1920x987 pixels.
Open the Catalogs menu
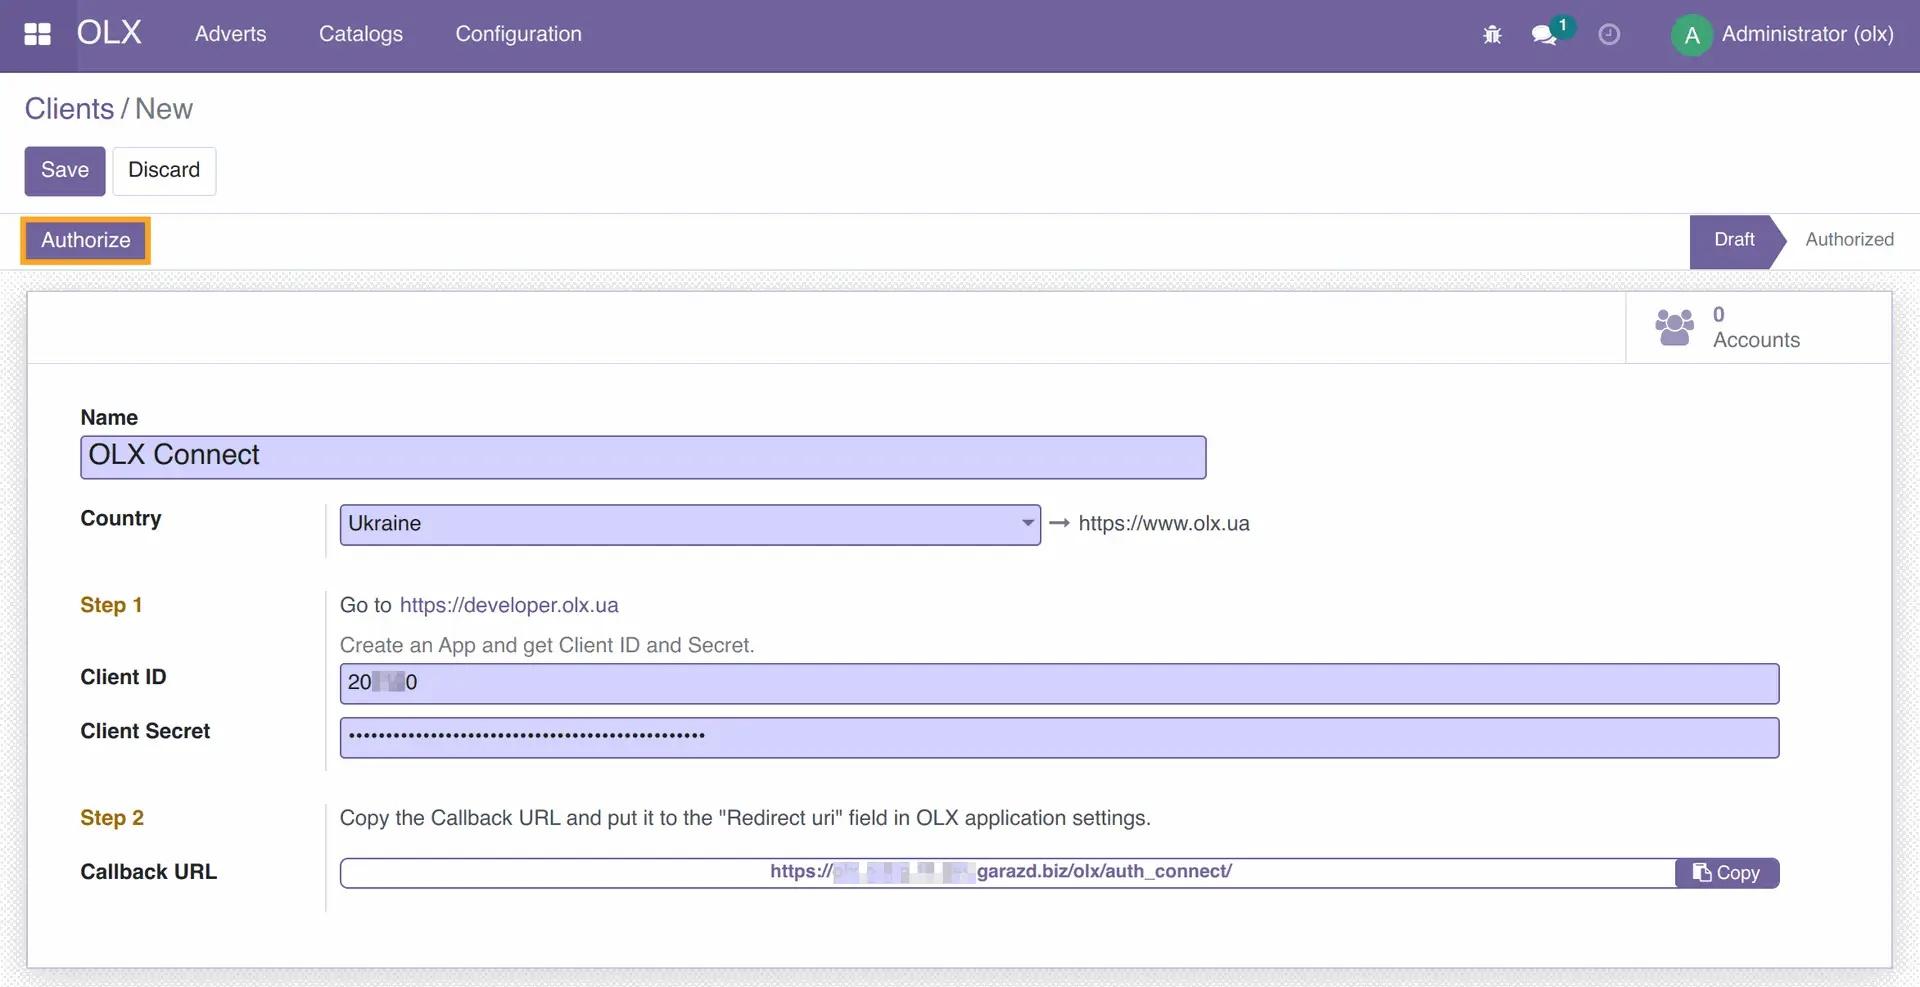pos(360,34)
